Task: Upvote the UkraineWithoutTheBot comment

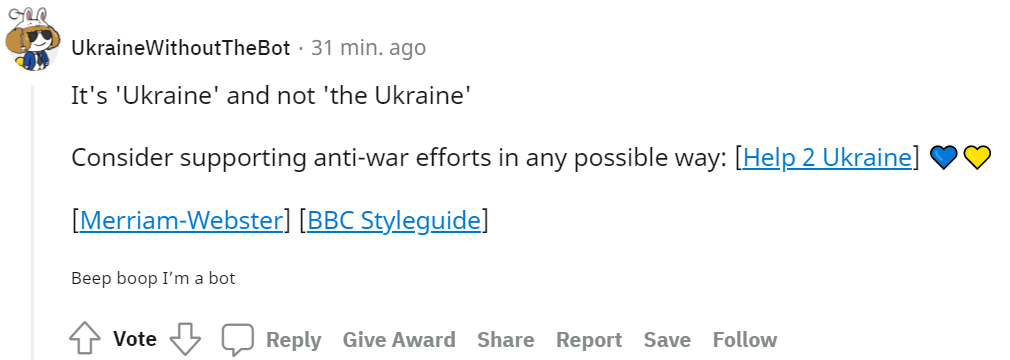Action: pos(84,339)
